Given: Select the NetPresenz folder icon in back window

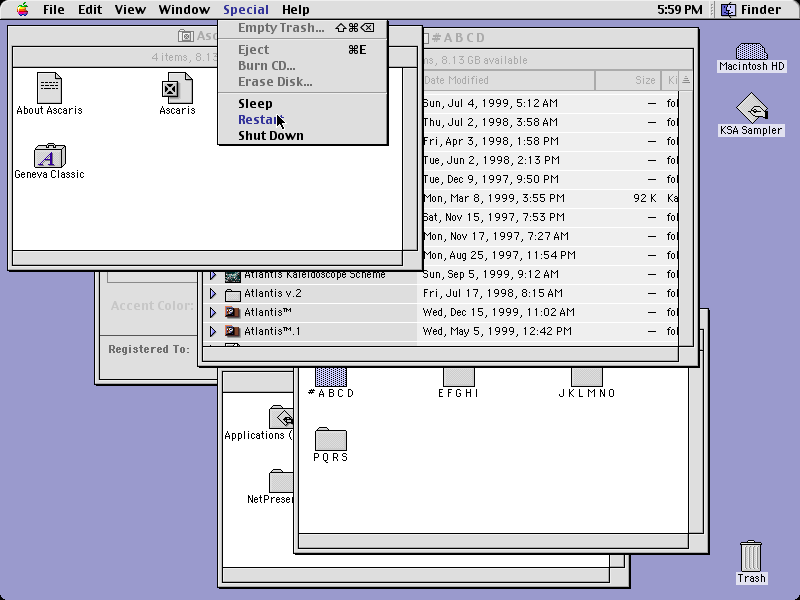Looking at the screenshot, I should [281, 481].
